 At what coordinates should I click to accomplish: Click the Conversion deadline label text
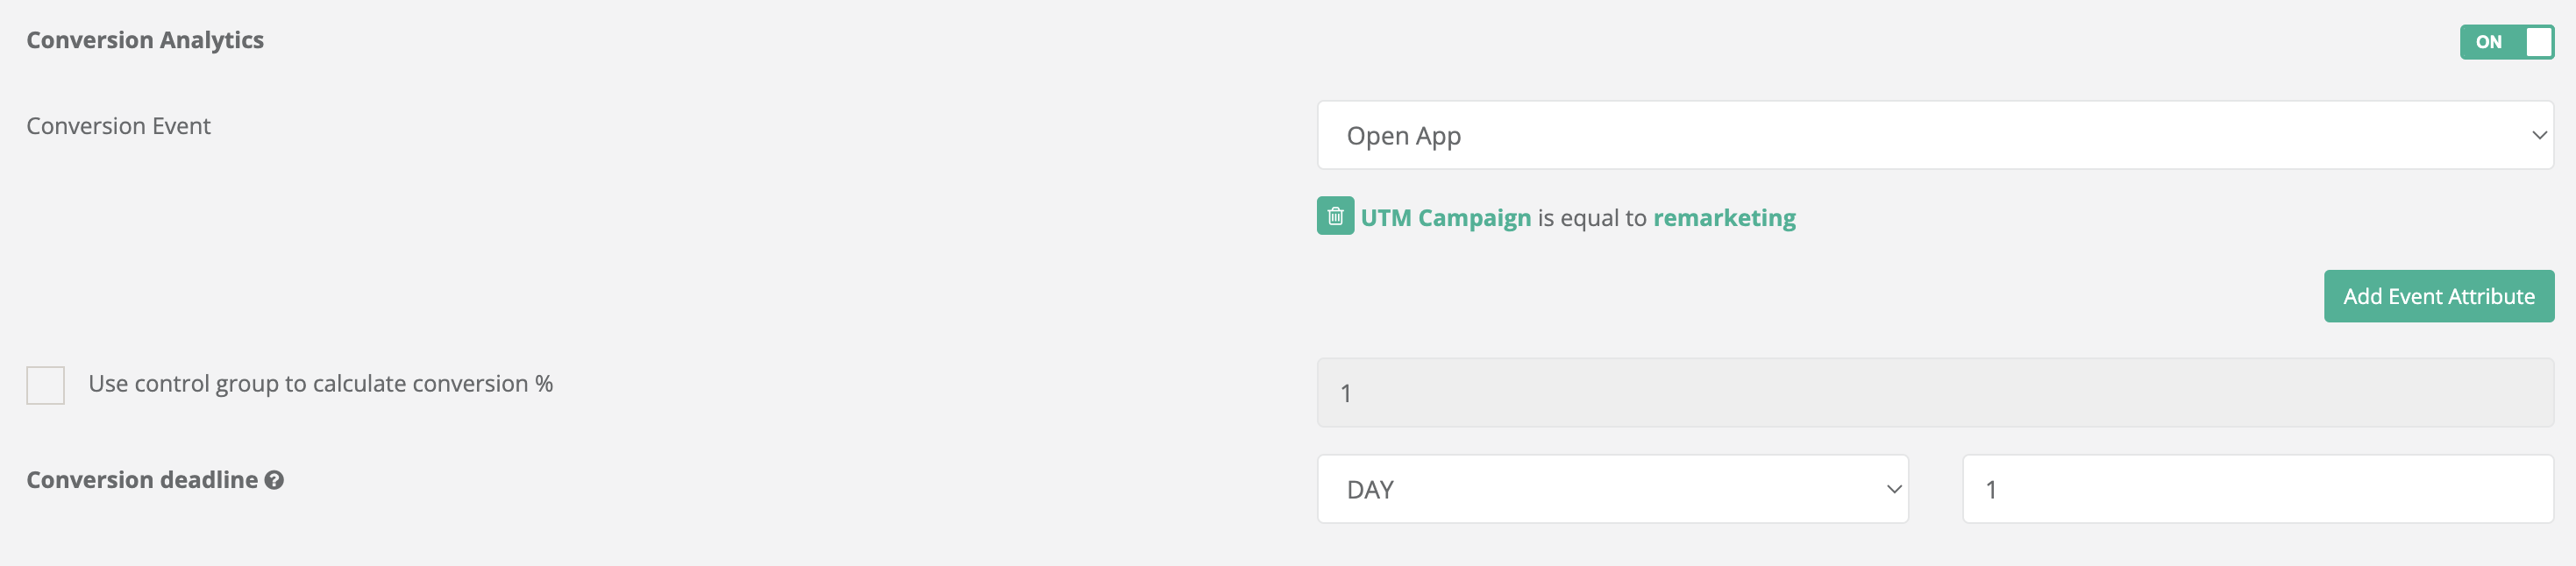point(142,480)
